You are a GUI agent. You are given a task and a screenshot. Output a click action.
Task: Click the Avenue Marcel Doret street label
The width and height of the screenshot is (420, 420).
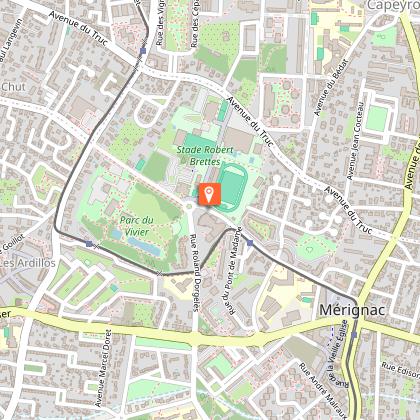103,368
